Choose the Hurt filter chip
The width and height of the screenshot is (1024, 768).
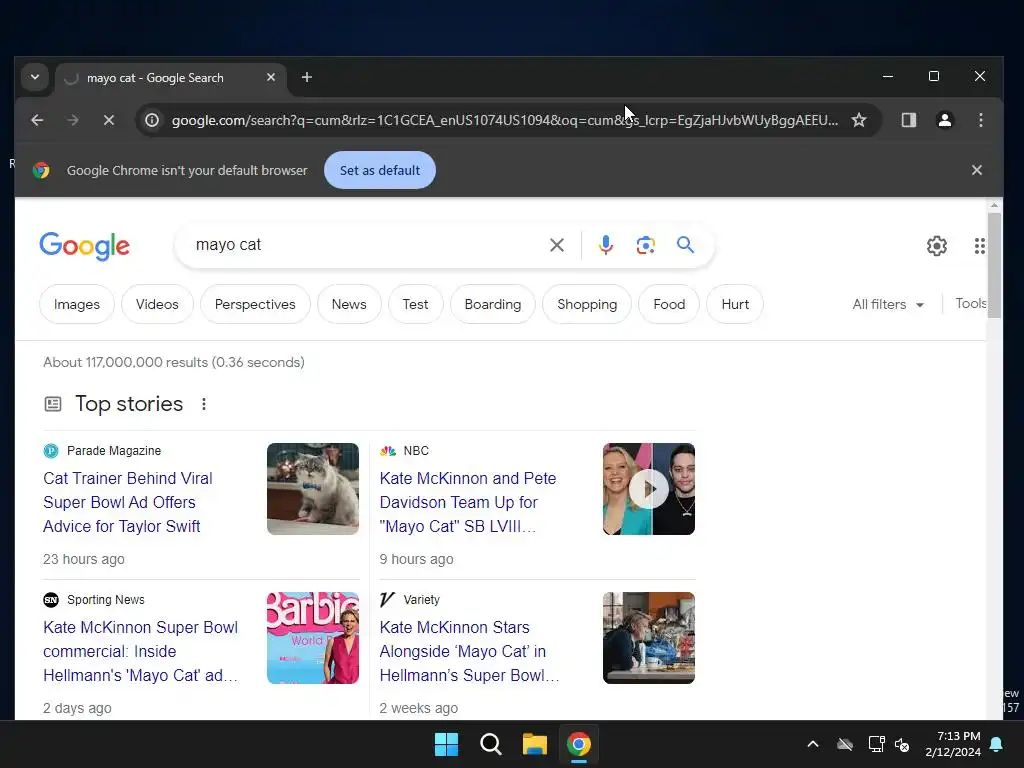pos(735,304)
